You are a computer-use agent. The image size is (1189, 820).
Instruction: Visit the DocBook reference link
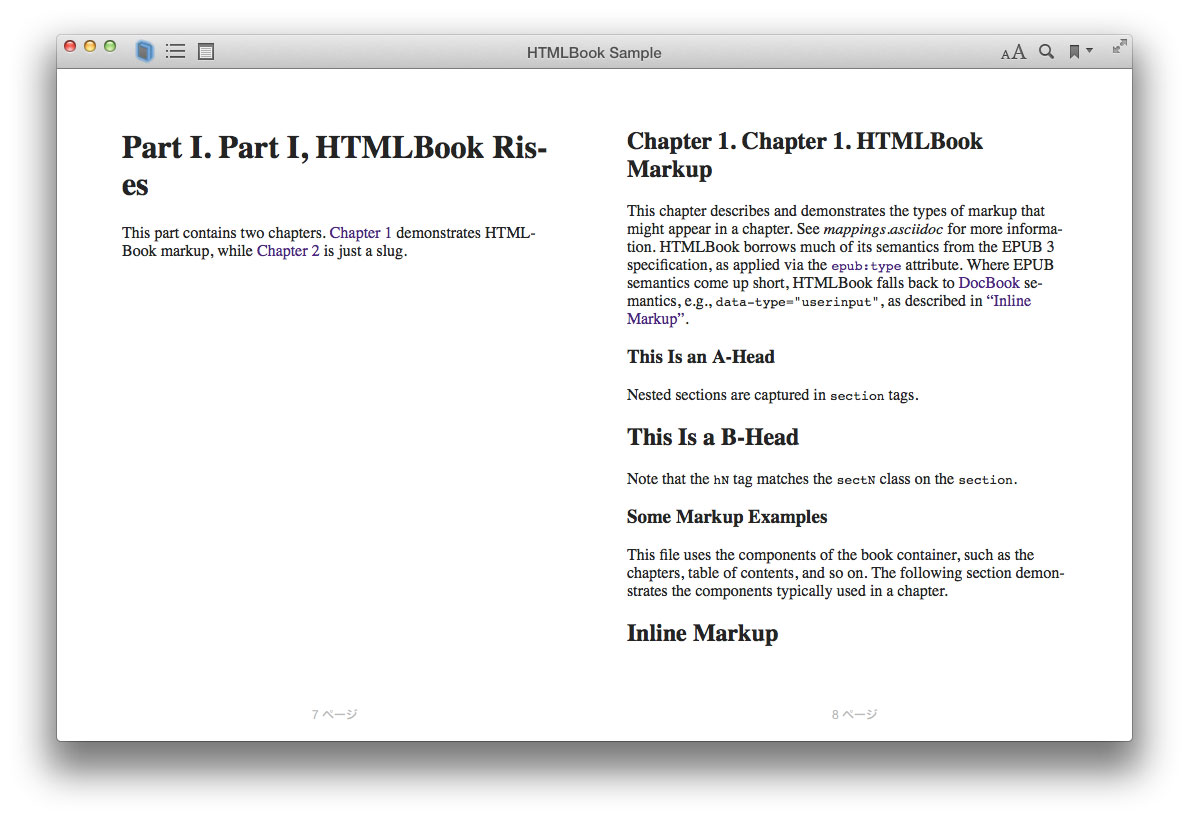[988, 282]
